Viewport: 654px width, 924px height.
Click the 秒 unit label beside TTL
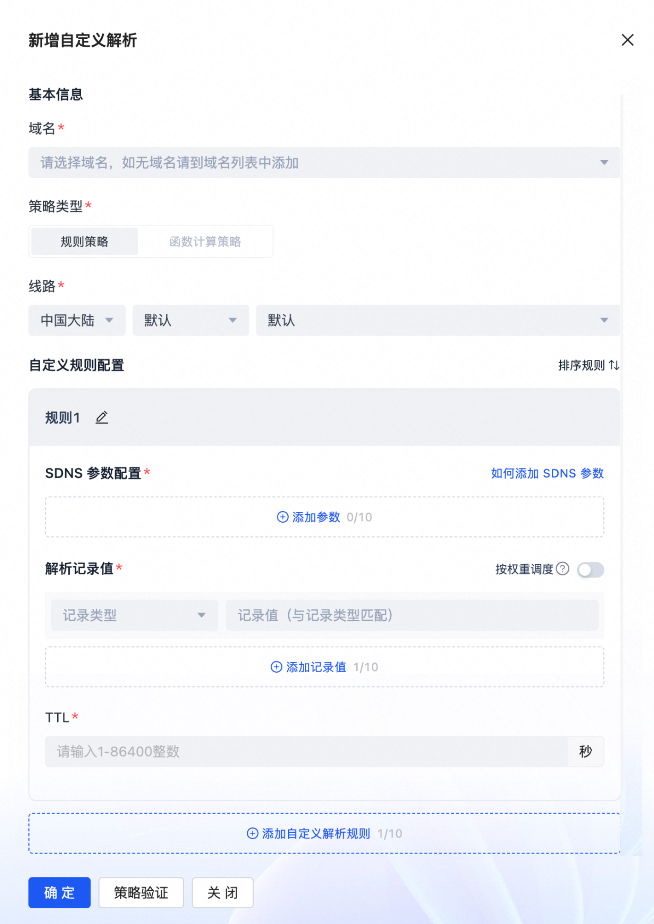point(586,751)
